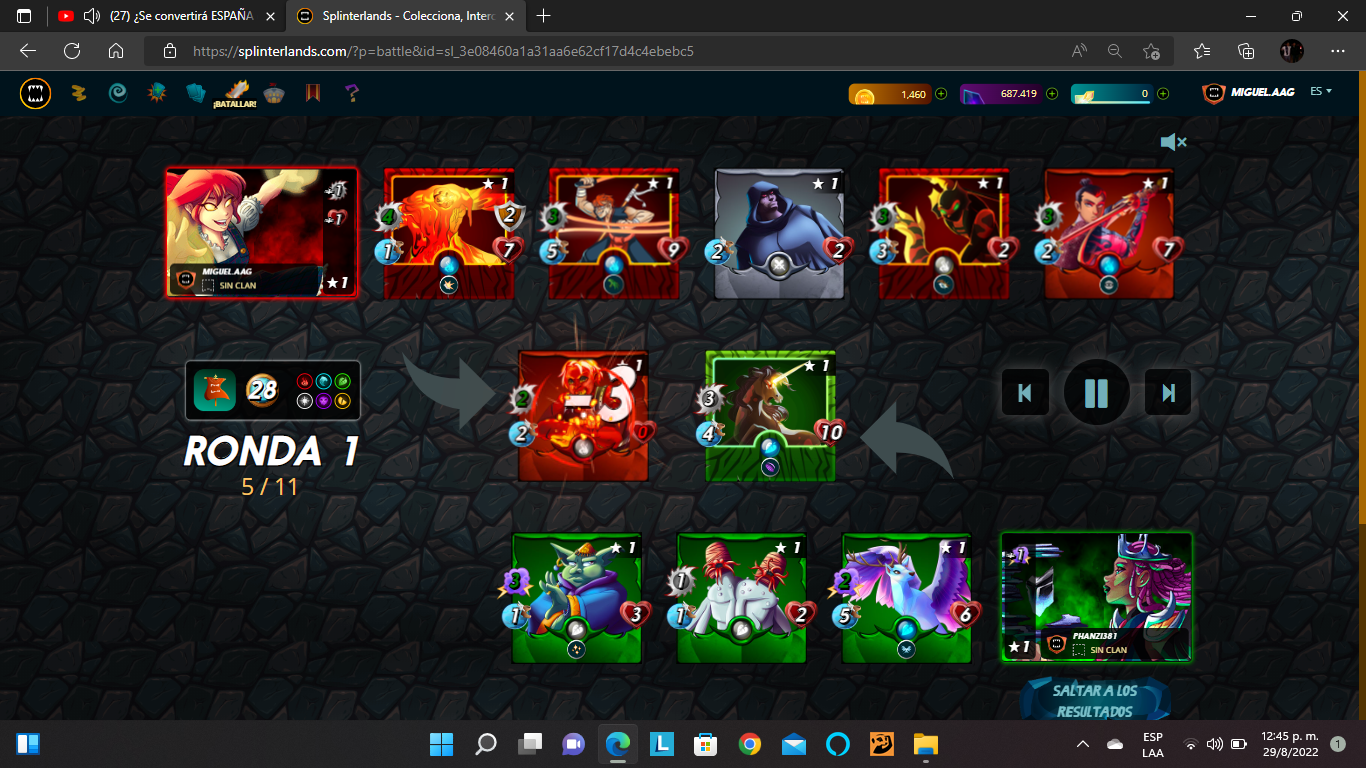The image size is (1366, 768).
Task: Open the Splinterlands fanged logo home icon
Action: 36,93
